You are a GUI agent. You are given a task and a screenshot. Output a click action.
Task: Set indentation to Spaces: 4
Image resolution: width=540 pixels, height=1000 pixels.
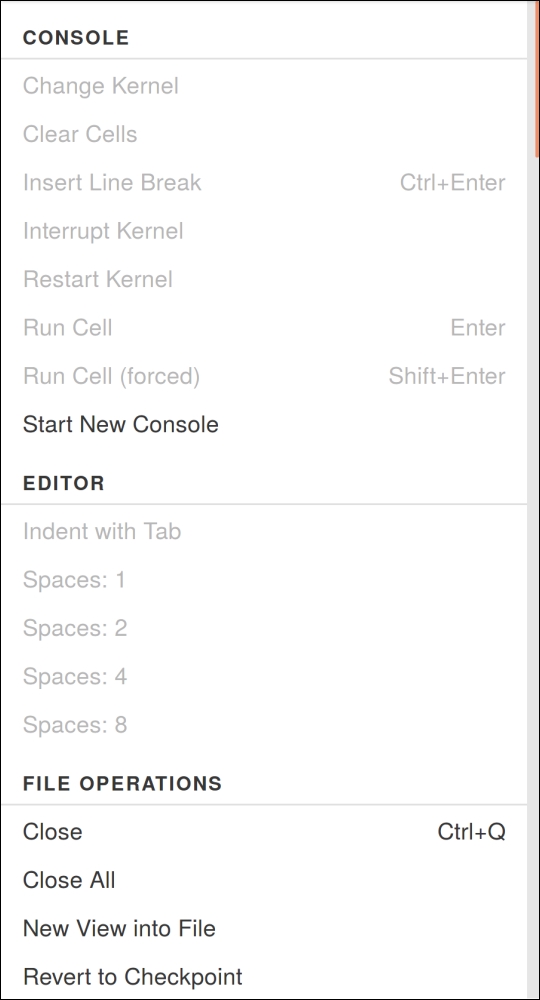click(x=264, y=677)
